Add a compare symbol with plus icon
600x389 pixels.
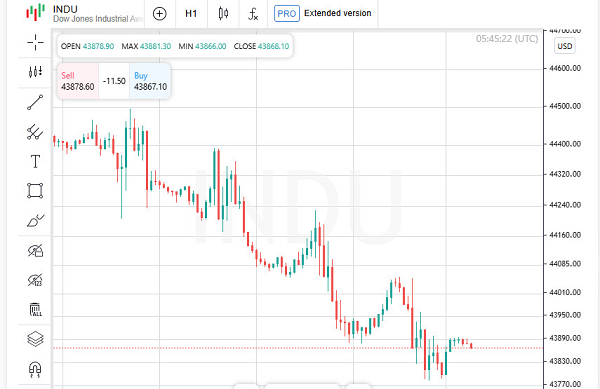[x=160, y=14]
